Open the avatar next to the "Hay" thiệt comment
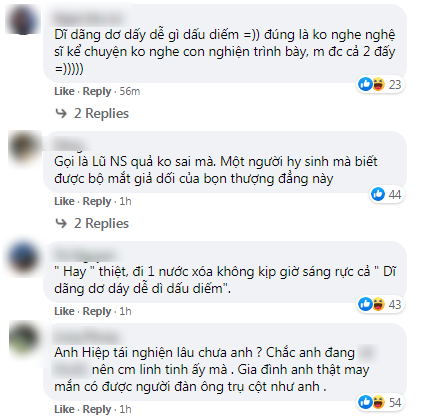Viewport: 438px width, 420px height. pos(23,257)
